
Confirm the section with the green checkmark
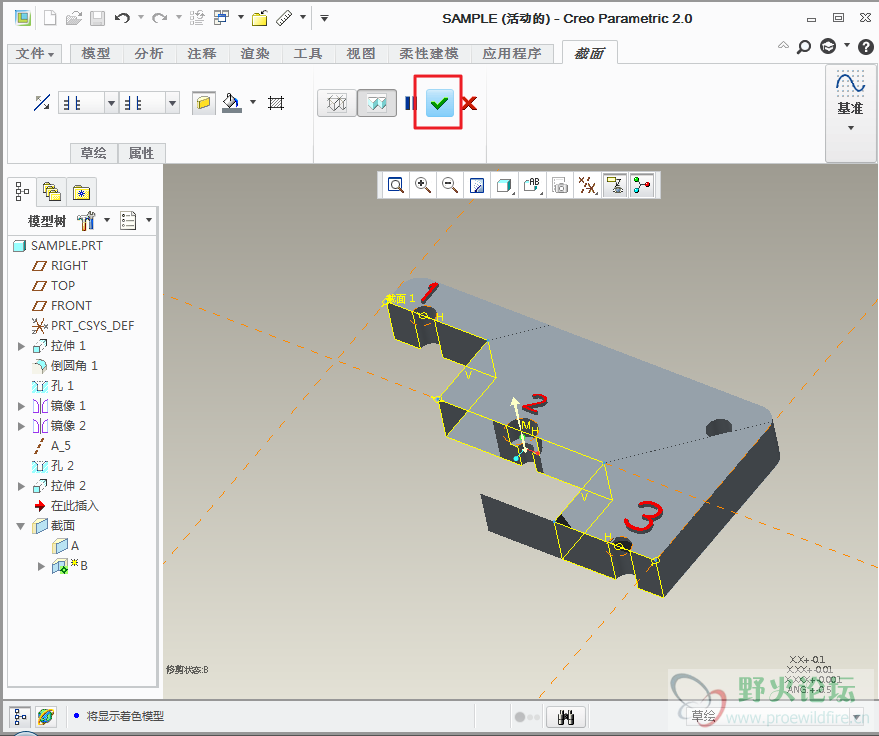pyautogui.click(x=440, y=103)
